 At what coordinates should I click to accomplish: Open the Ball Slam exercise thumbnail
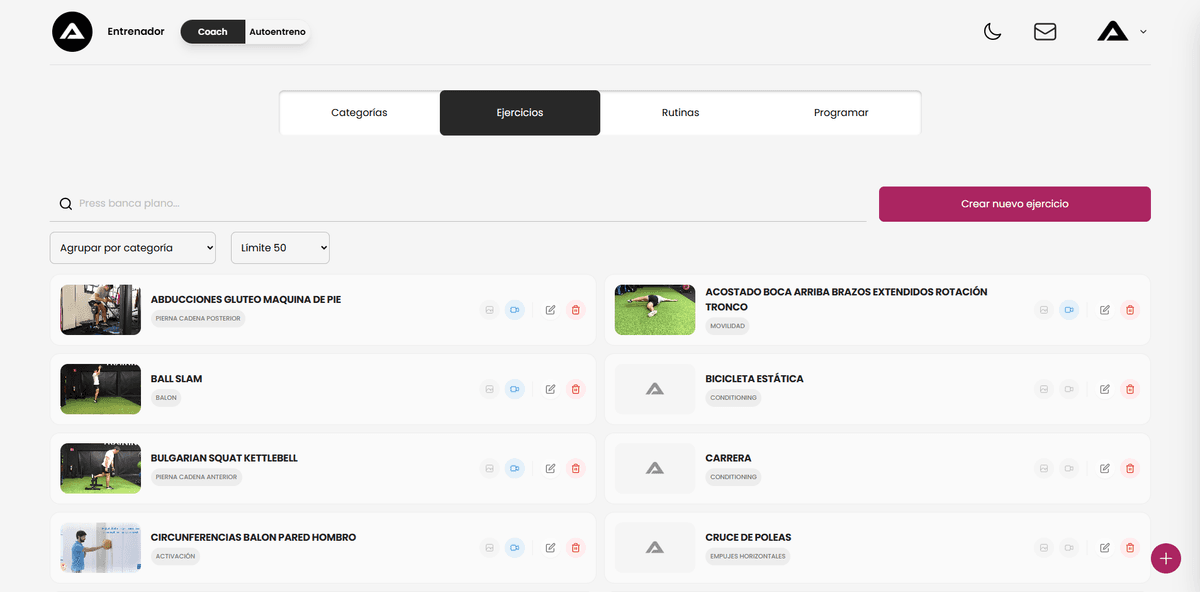[x=100, y=389]
